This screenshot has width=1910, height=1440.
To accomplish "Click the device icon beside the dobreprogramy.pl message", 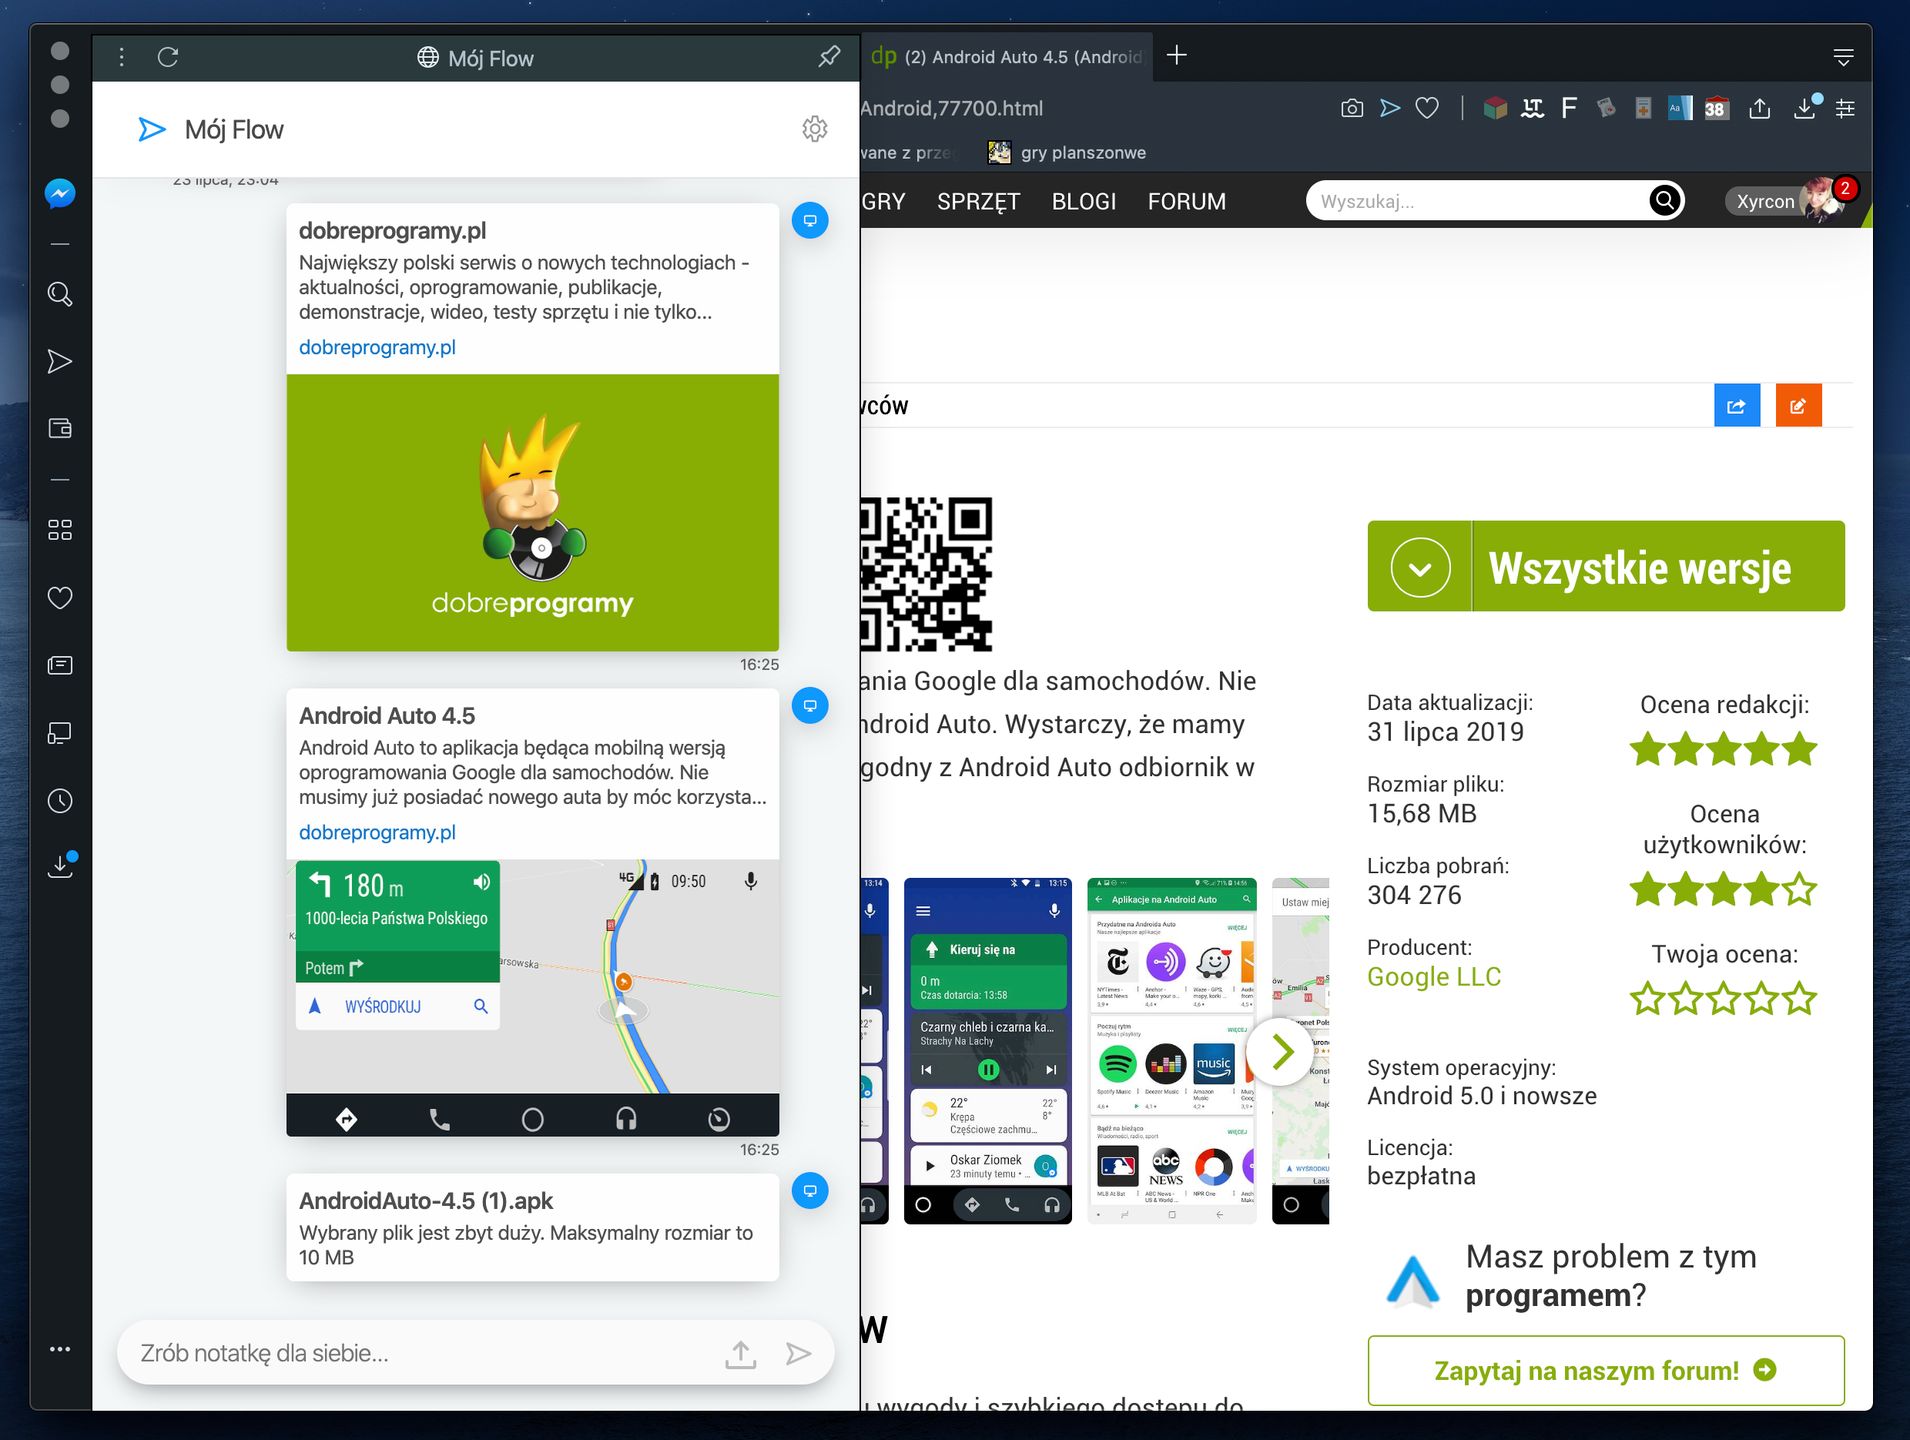I will (x=810, y=220).
